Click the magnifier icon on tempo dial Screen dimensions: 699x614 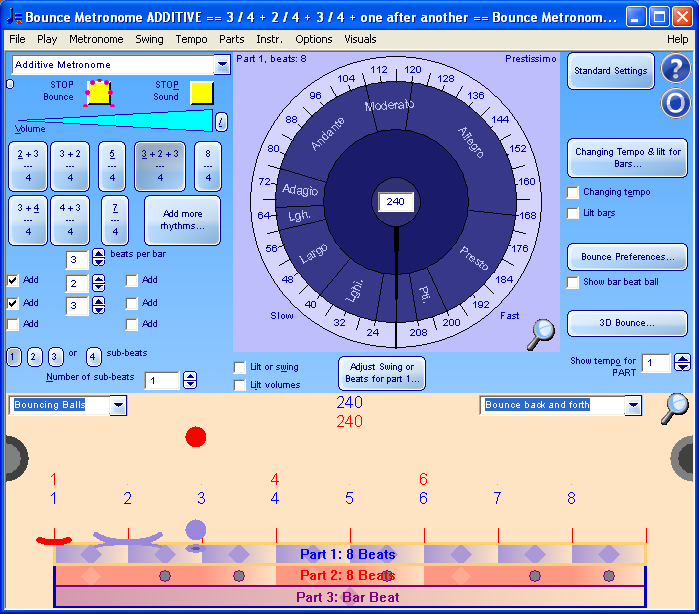[x=541, y=334]
